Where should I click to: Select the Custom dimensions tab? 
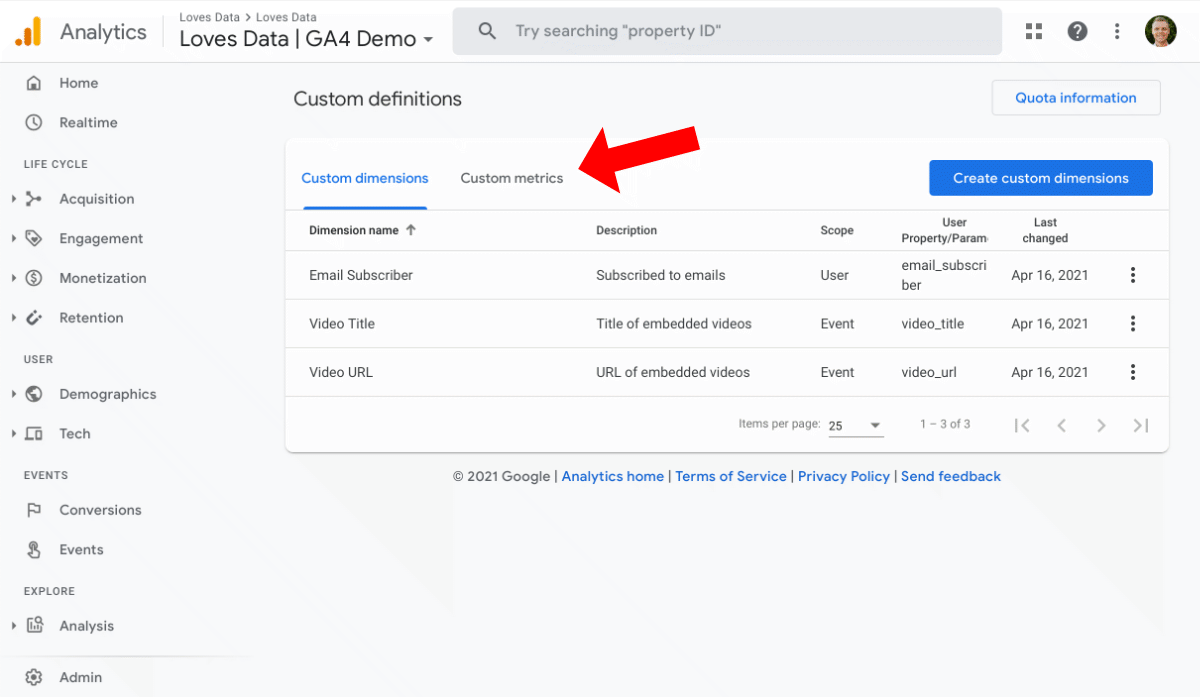(x=365, y=178)
